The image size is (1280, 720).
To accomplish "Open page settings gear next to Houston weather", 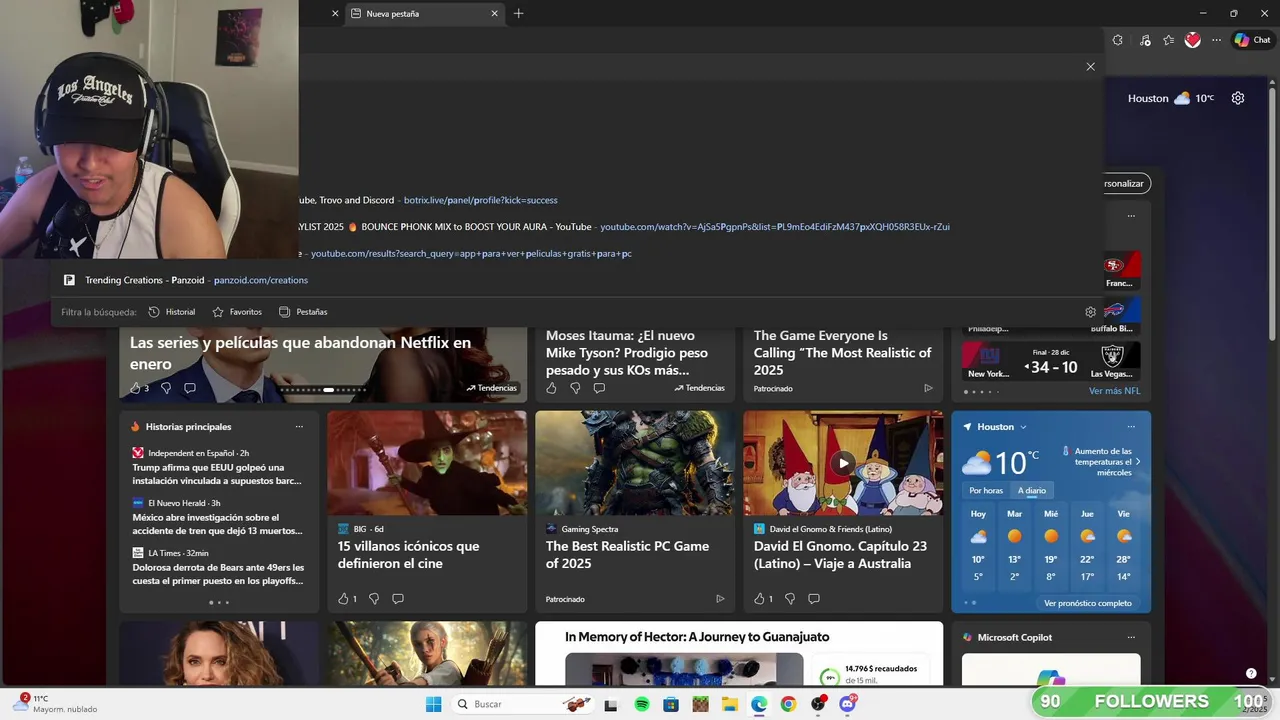I will tap(1238, 98).
